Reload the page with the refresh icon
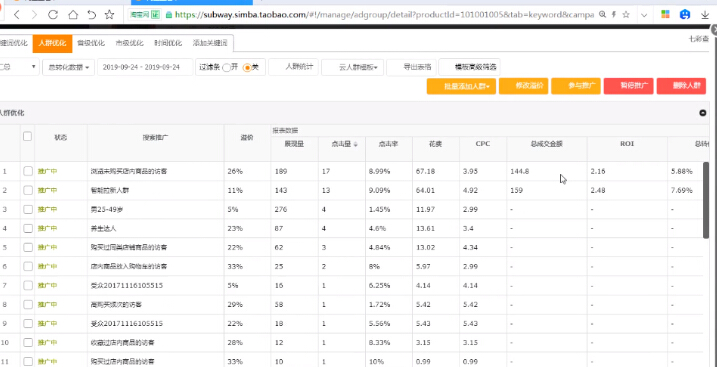Screen dimensions: 717x367 pos(53,15)
